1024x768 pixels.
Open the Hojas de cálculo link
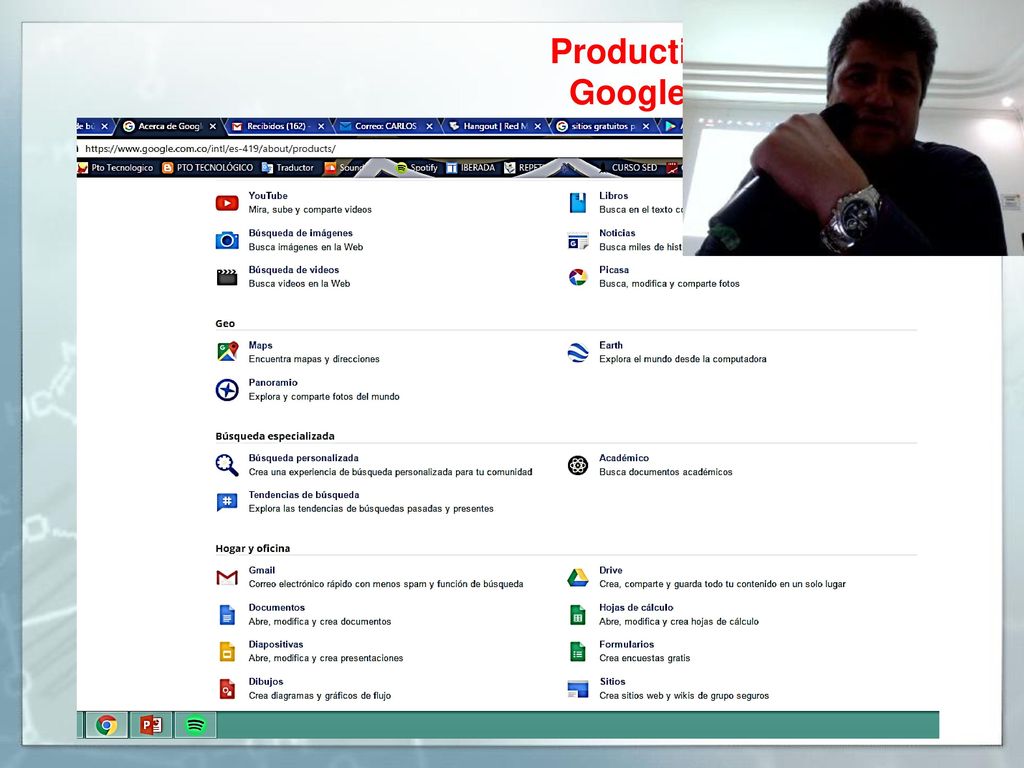pos(636,607)
